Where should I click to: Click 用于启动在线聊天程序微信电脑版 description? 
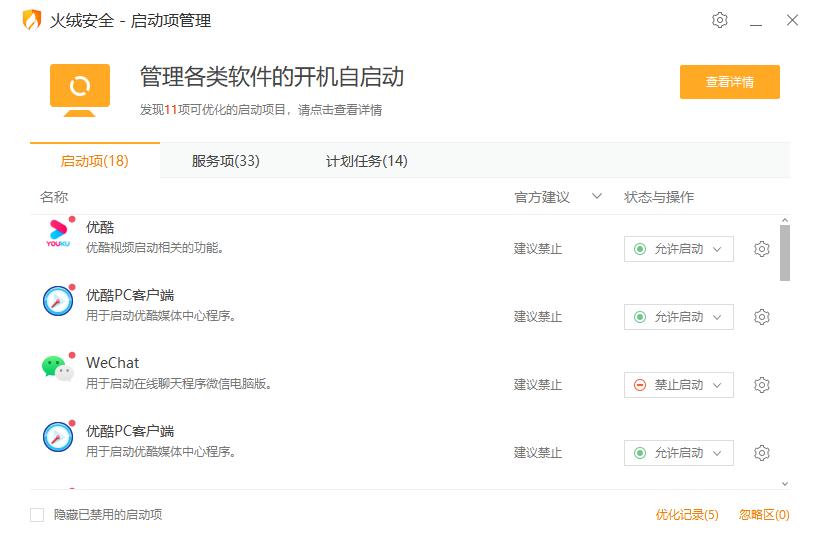[178, 384]
